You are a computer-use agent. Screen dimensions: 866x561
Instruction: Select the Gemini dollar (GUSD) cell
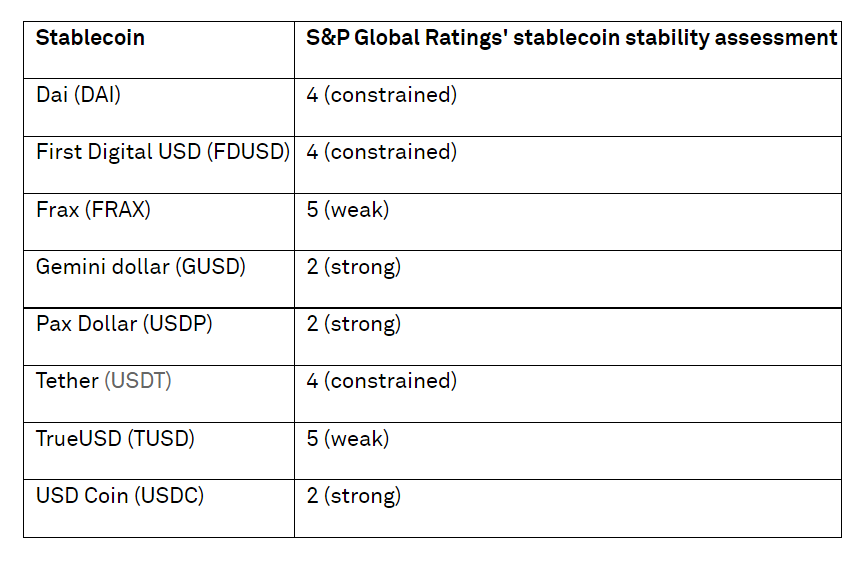[140, 267]
